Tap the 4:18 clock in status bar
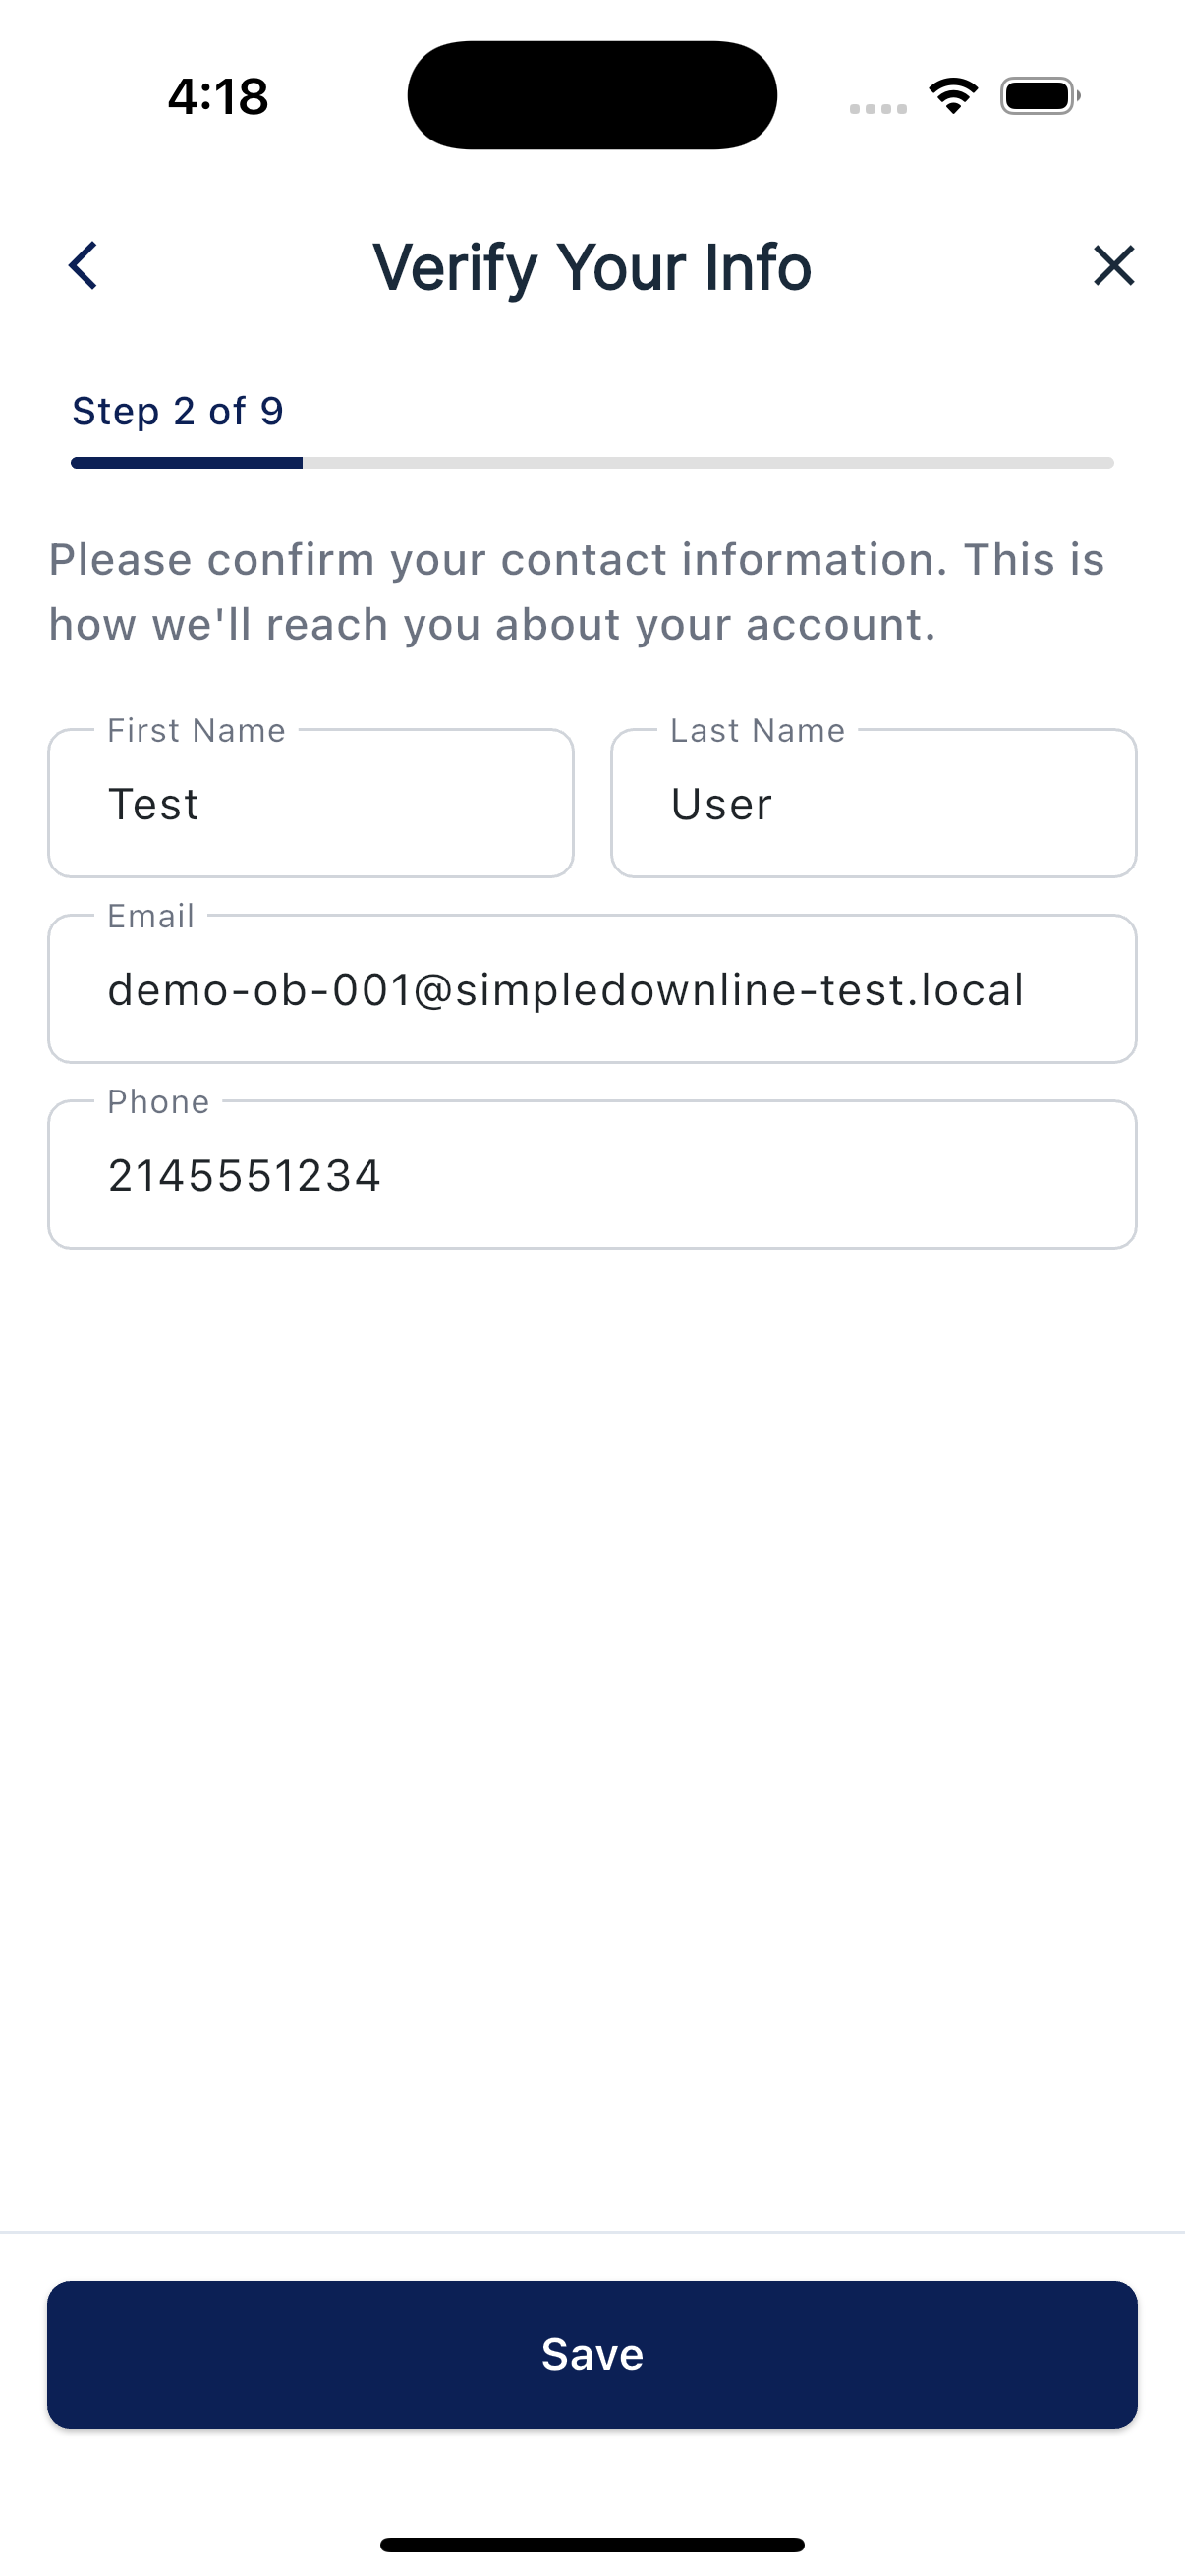The image size is (1185, 2576). point(218,97)
